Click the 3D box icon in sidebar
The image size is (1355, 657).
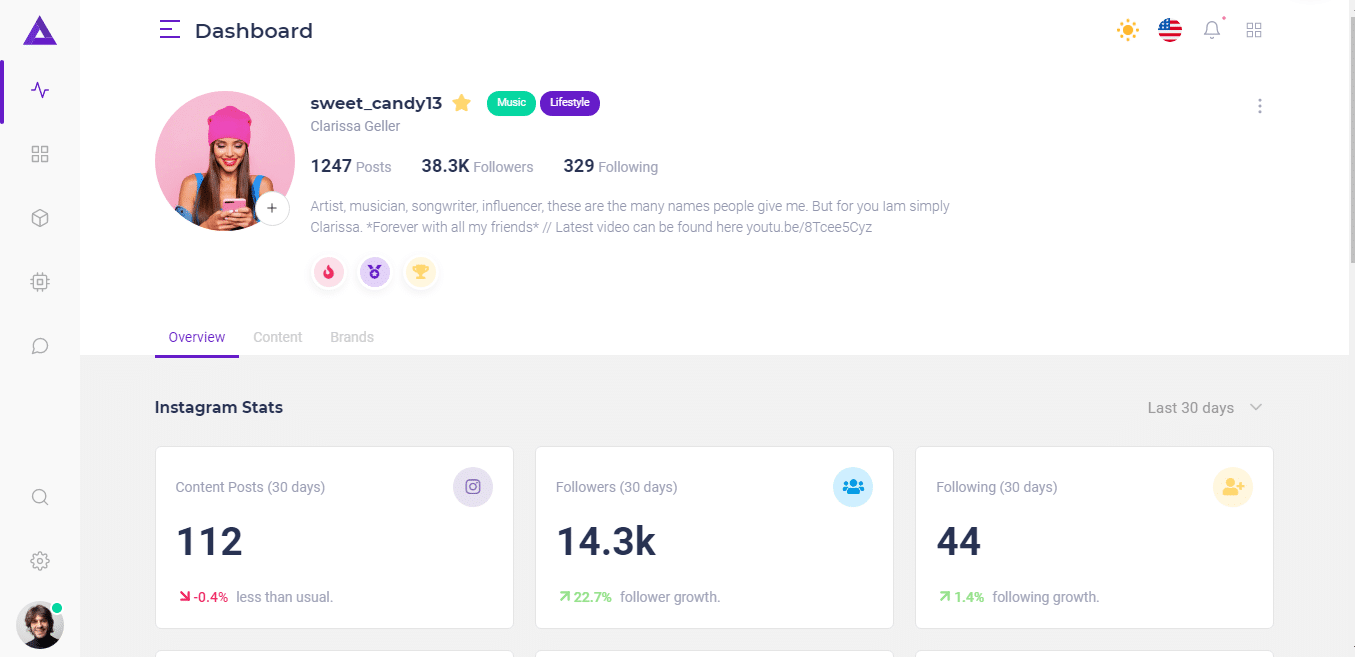coord(39,217)
